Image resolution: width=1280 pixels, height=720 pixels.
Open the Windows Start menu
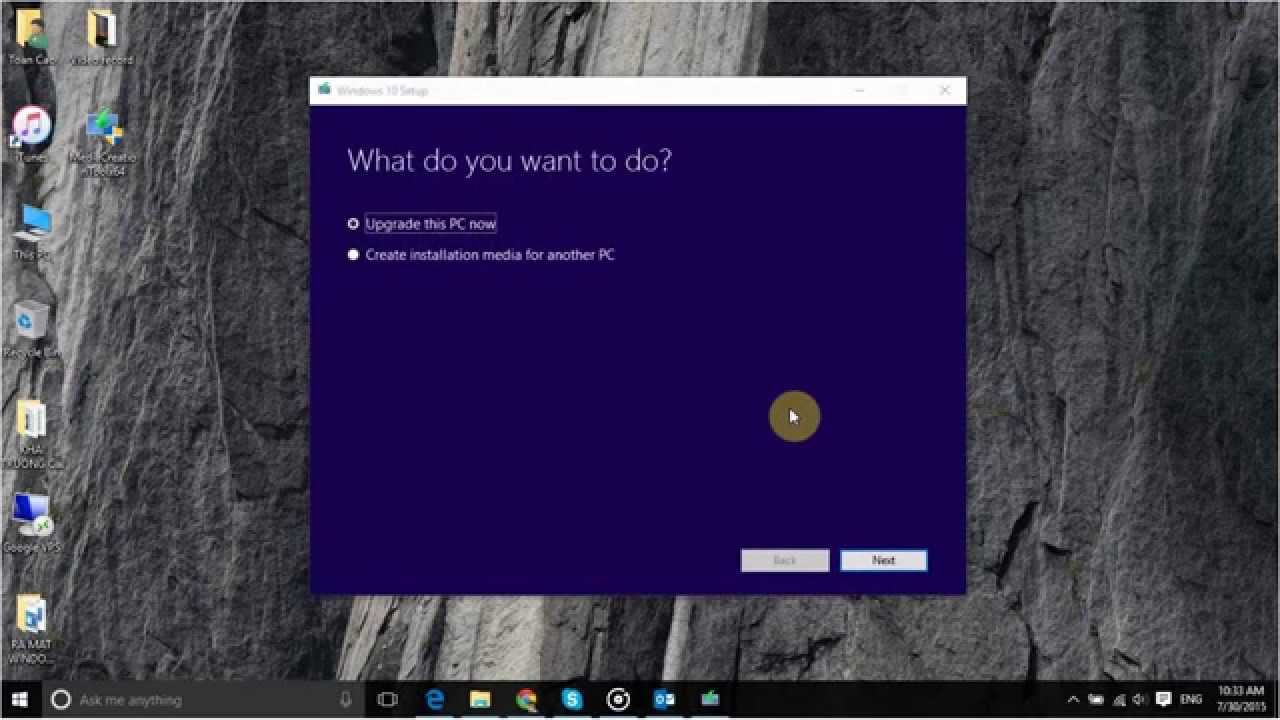20,699
